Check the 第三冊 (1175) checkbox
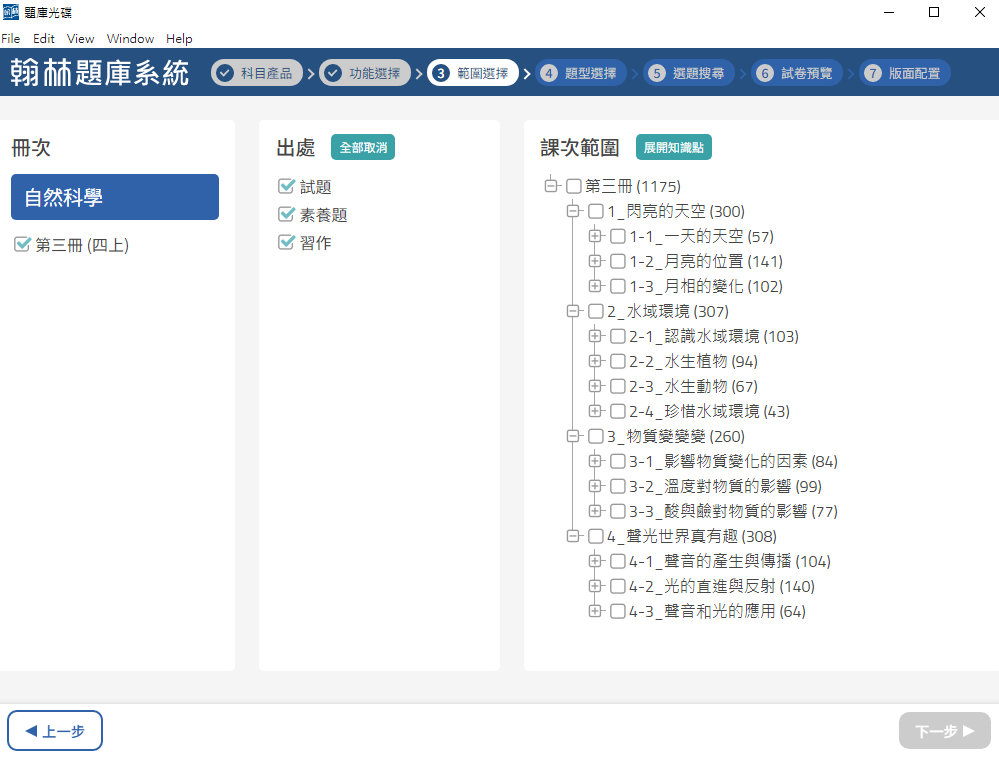 coord(573,186)
